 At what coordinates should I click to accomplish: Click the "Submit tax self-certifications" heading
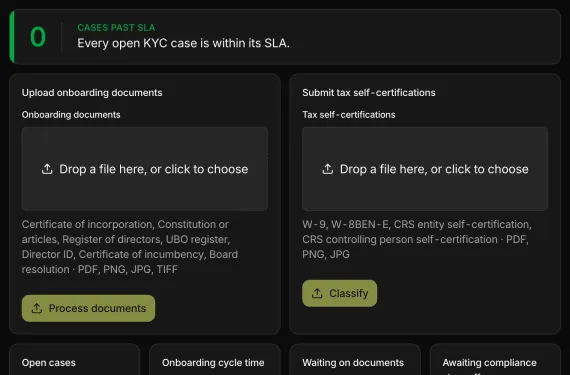369,93
